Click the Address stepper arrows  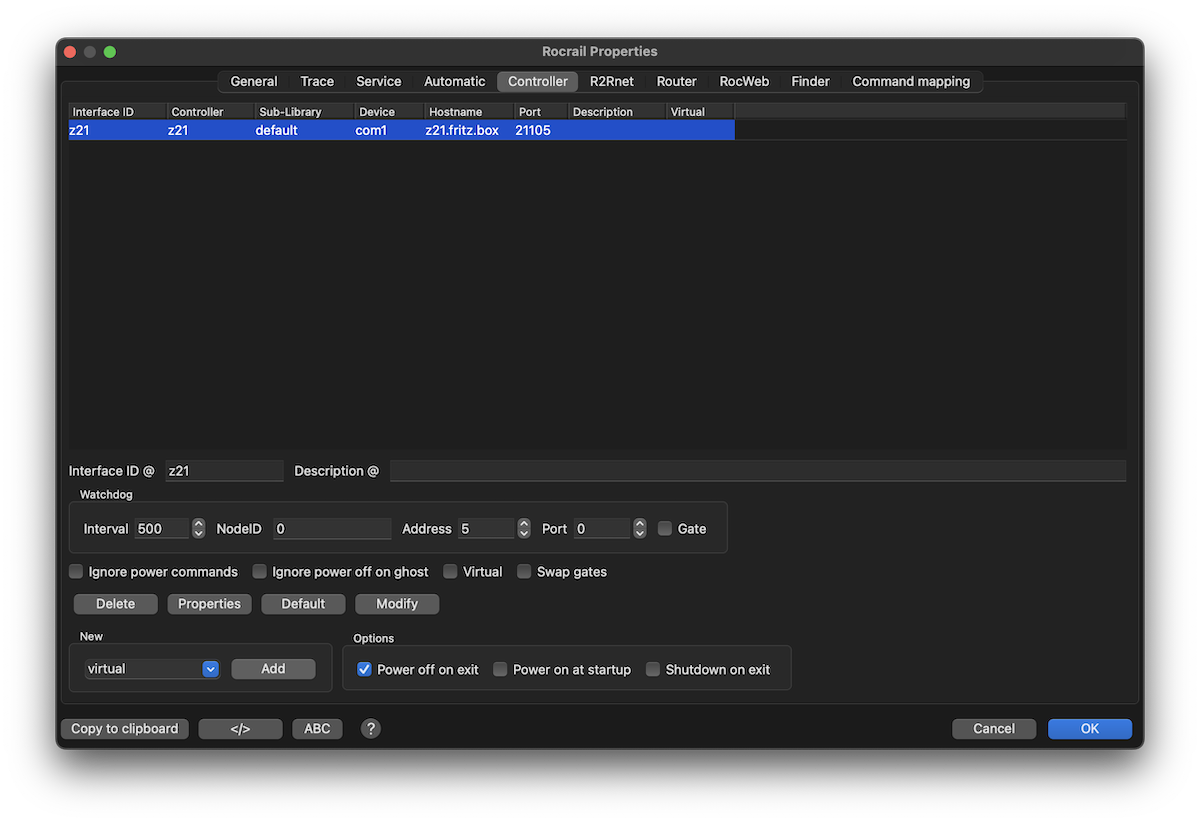pos(523,529)
